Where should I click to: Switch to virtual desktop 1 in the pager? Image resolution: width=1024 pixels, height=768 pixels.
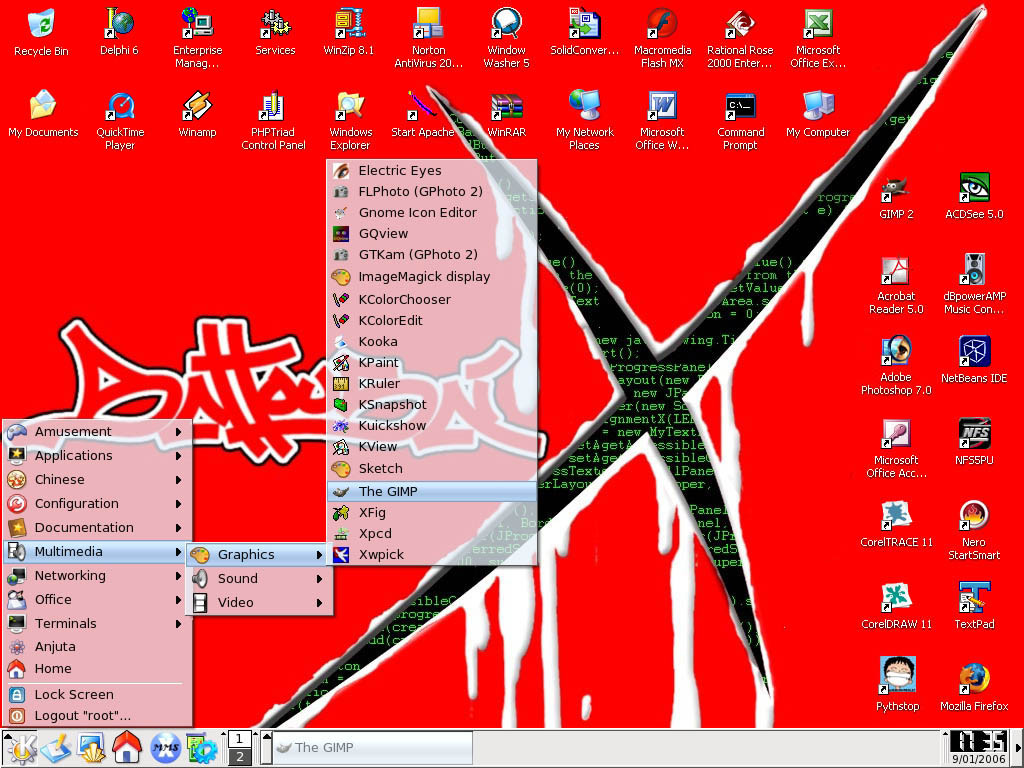240,739
